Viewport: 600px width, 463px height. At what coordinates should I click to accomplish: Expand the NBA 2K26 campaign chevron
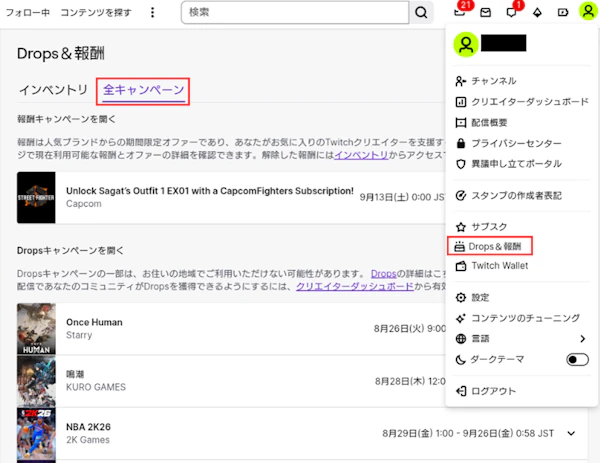click(x=571, y=434)
